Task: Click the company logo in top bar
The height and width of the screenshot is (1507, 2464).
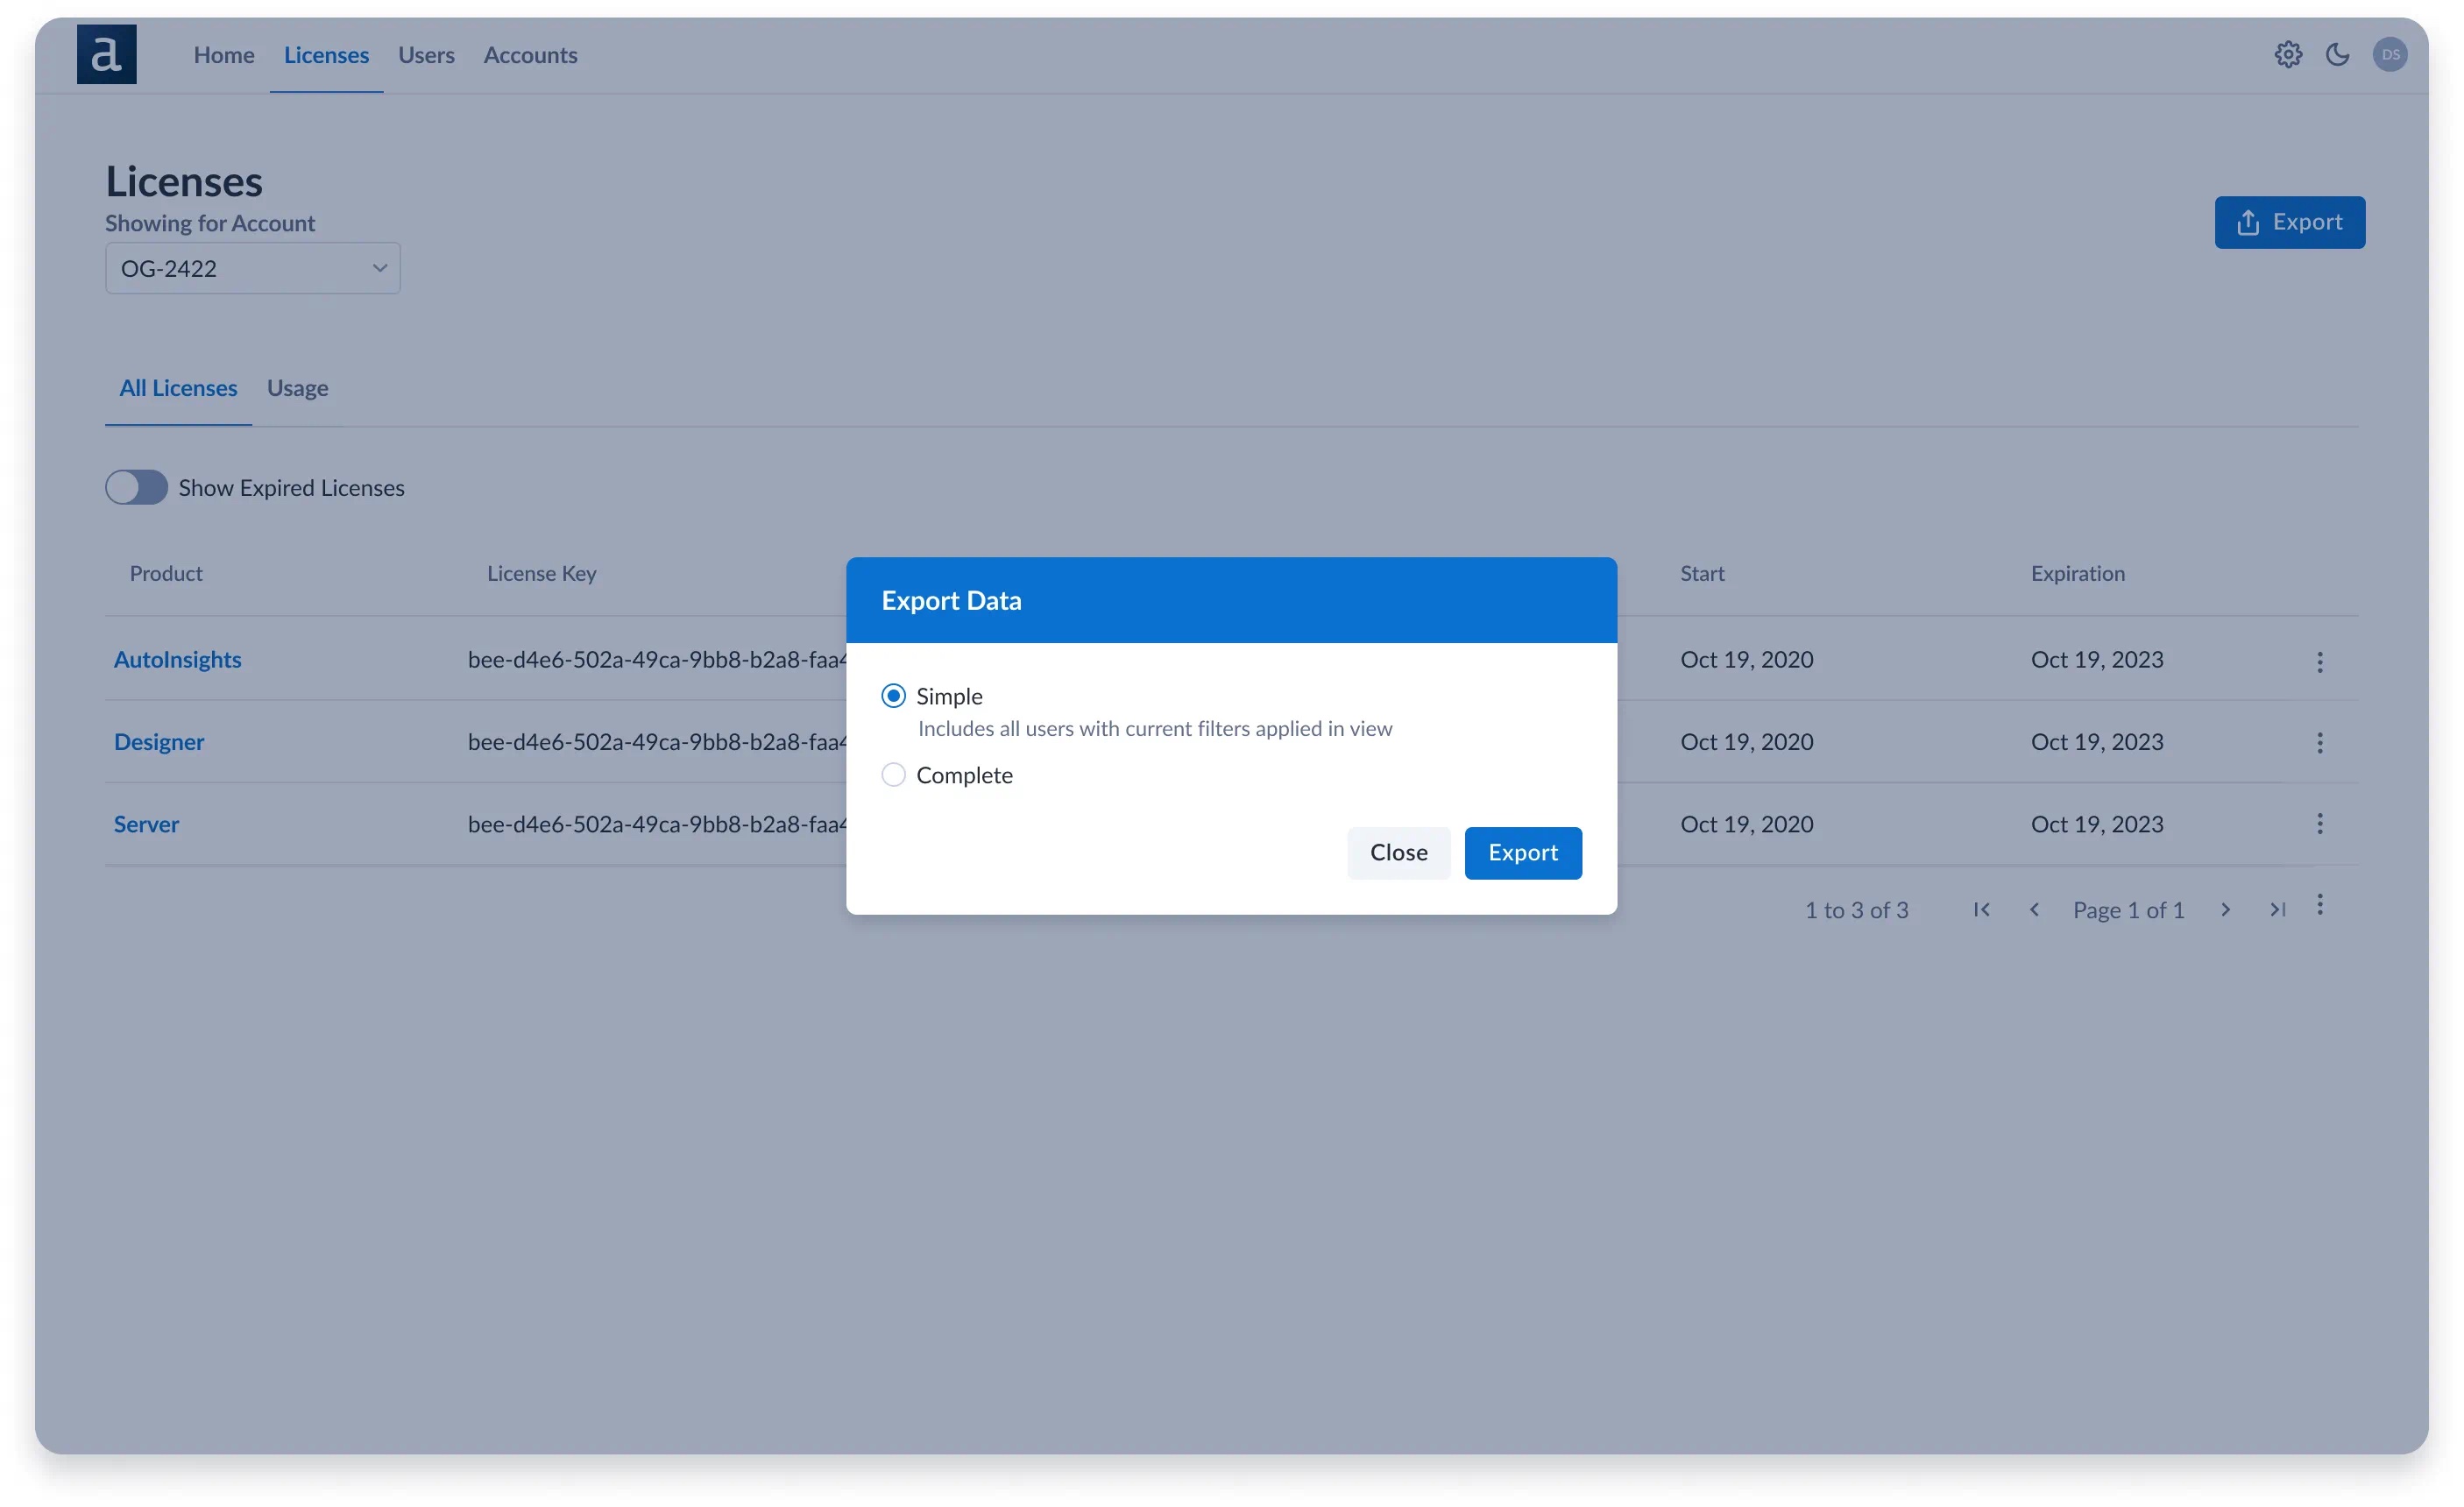Action: 106,54
